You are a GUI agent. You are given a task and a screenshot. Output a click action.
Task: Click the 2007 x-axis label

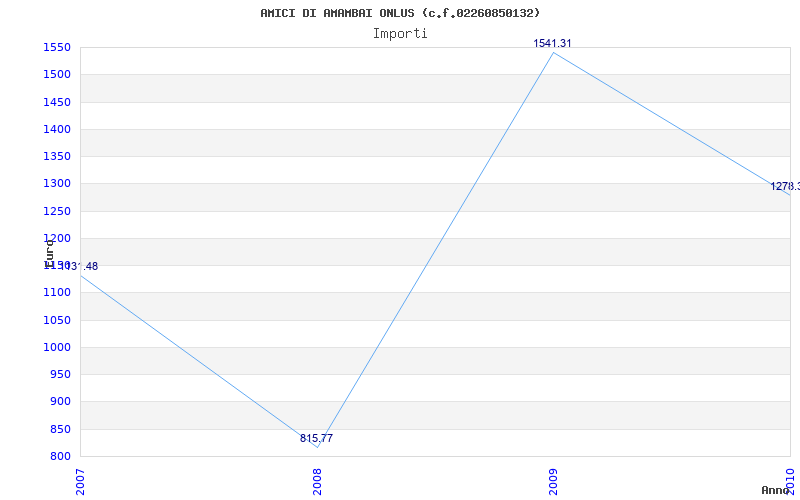point(81,482)
